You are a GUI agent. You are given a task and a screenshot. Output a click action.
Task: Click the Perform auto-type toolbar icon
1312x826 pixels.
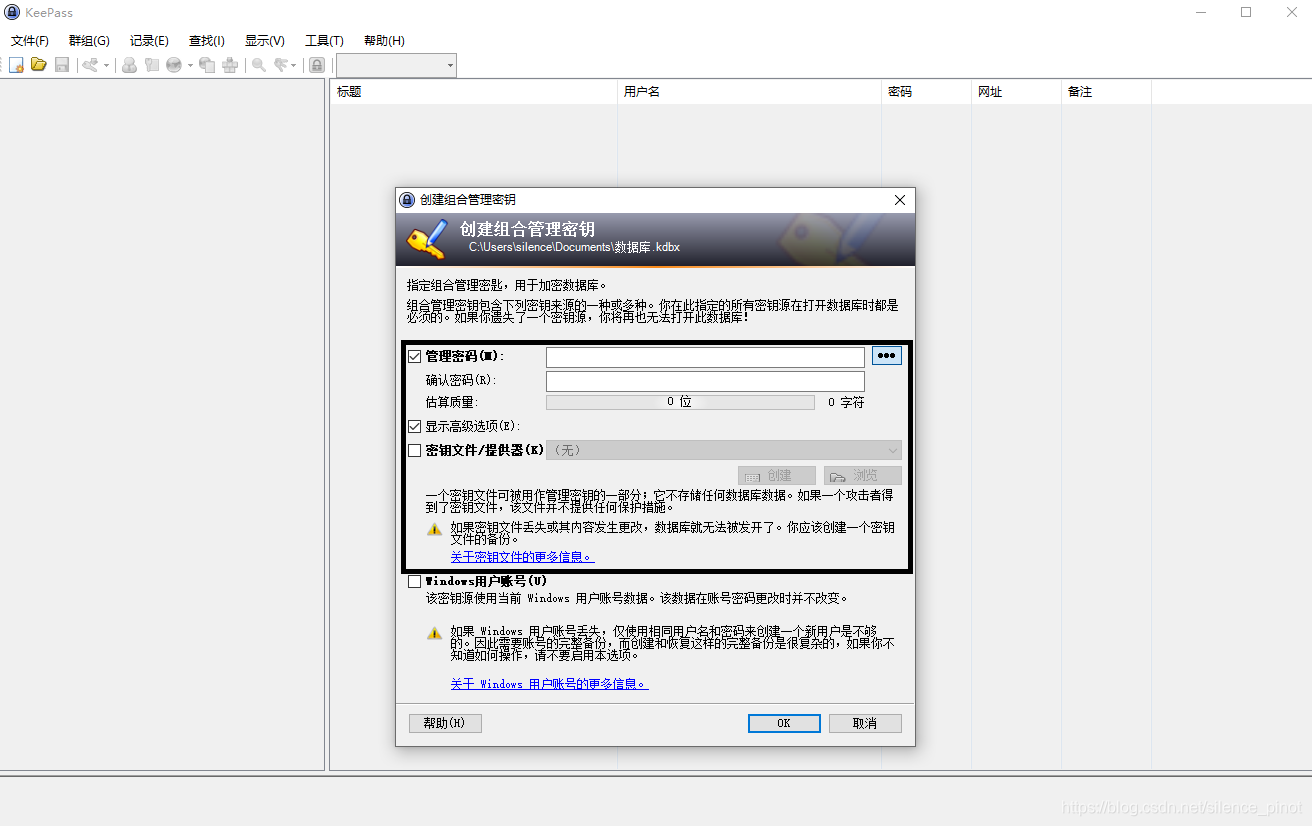(230, 65)
